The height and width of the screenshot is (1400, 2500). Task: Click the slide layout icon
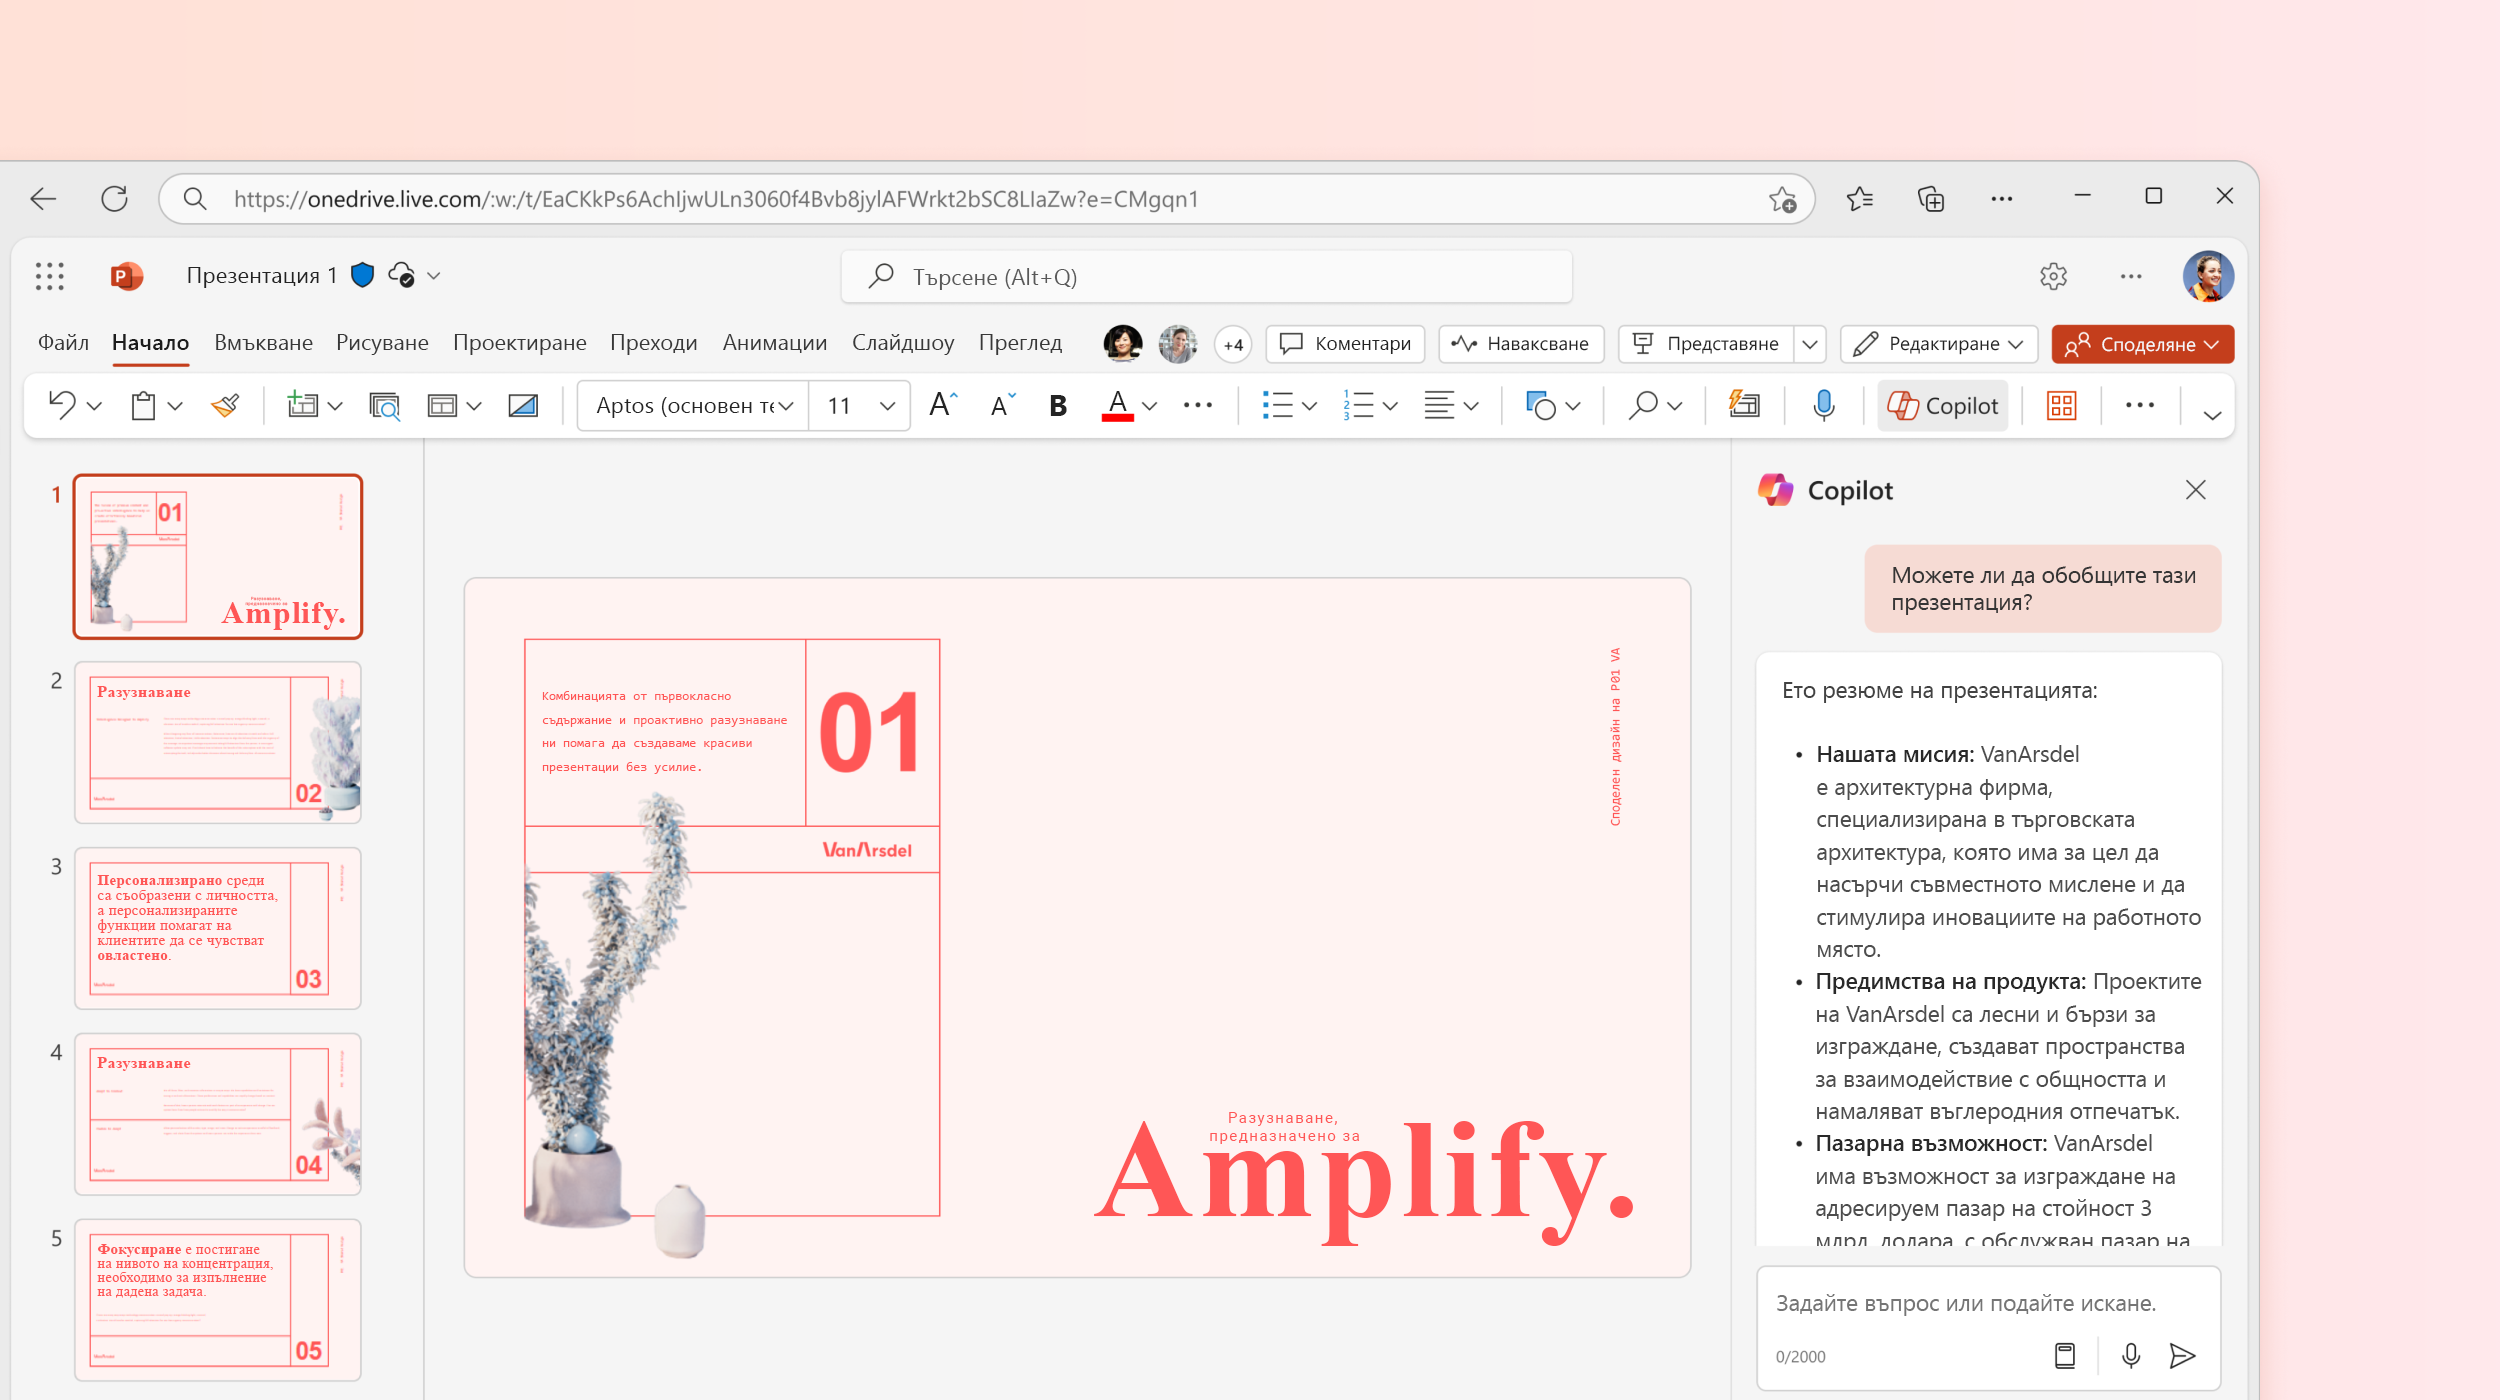pyautogui.click(x=442, y=405)
